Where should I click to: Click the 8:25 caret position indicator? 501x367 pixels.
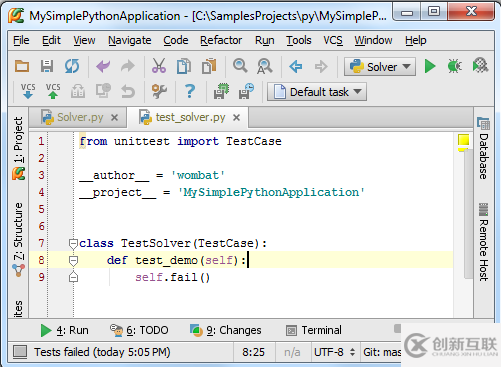tap(253, 352)
